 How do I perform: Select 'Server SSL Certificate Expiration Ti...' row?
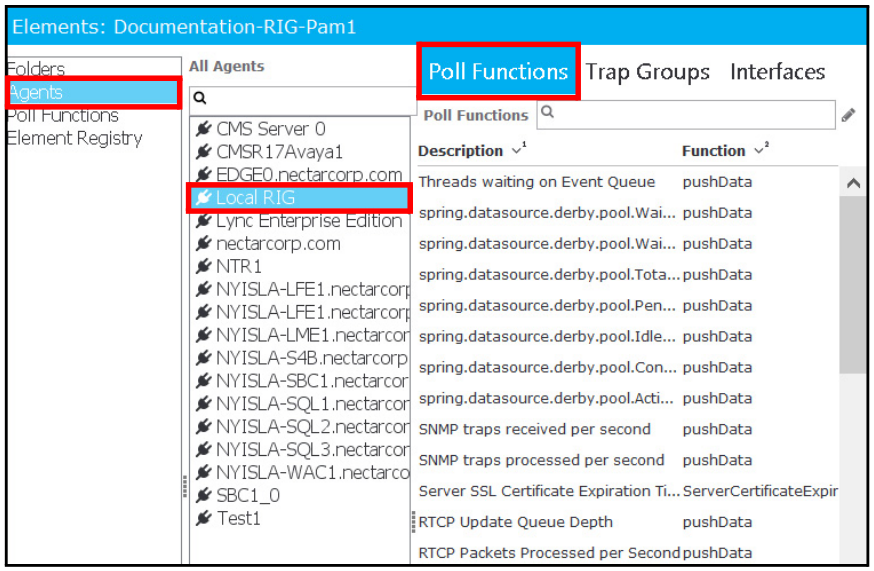[x=627, y=491]
